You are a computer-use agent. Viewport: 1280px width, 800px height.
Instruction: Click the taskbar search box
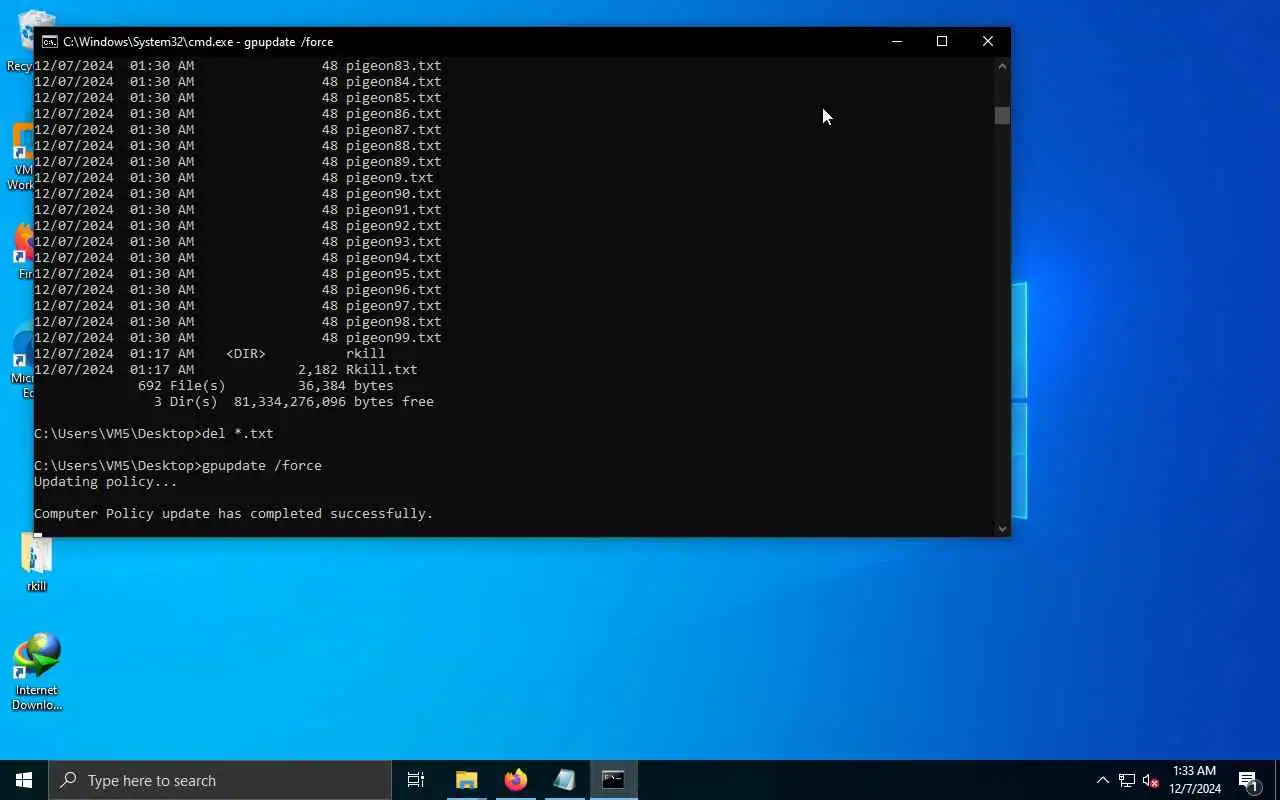pos(220,780)
